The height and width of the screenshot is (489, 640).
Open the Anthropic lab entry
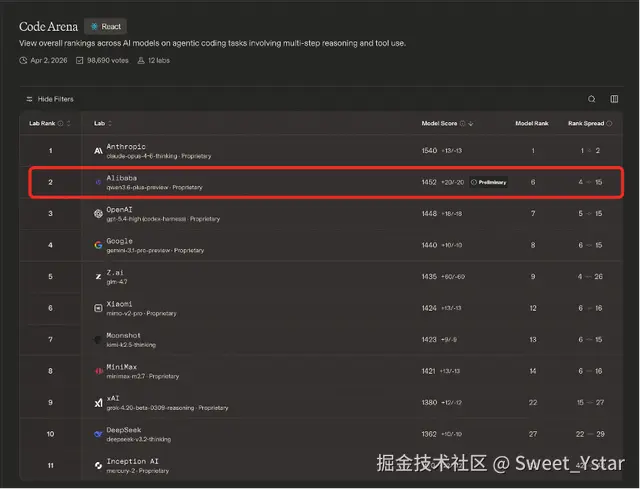point(126,147)
